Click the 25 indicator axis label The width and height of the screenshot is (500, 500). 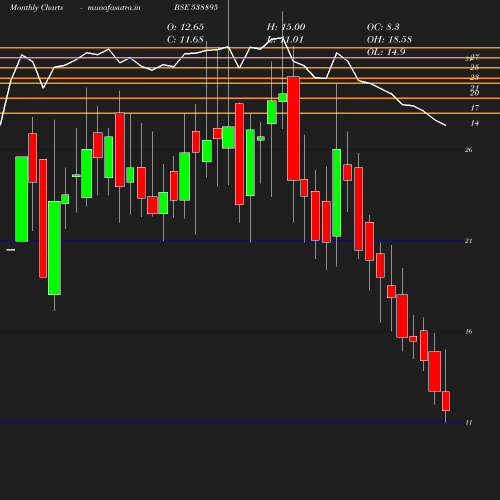click(475, 67)
